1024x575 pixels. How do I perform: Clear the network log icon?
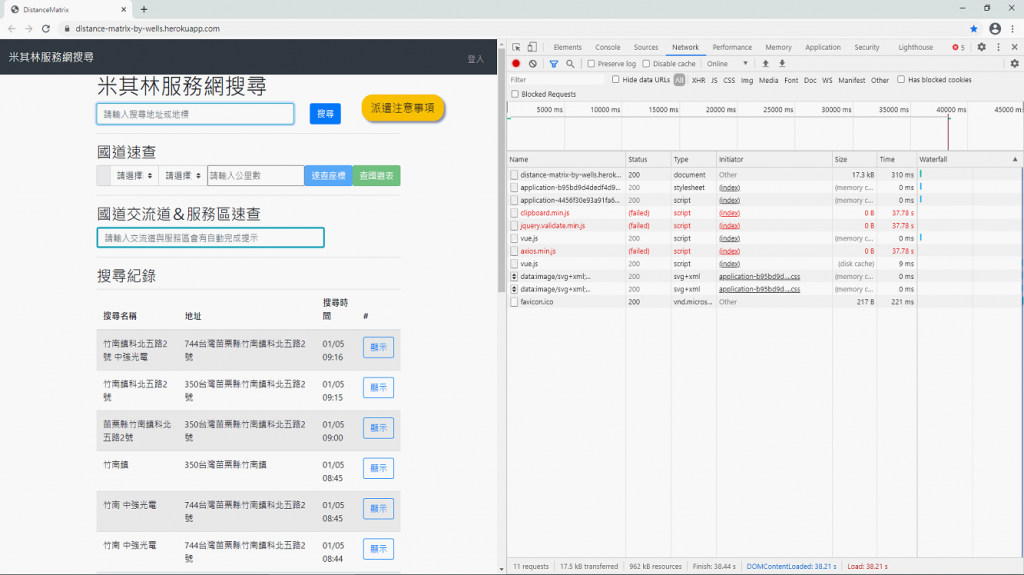click(533, 63)
